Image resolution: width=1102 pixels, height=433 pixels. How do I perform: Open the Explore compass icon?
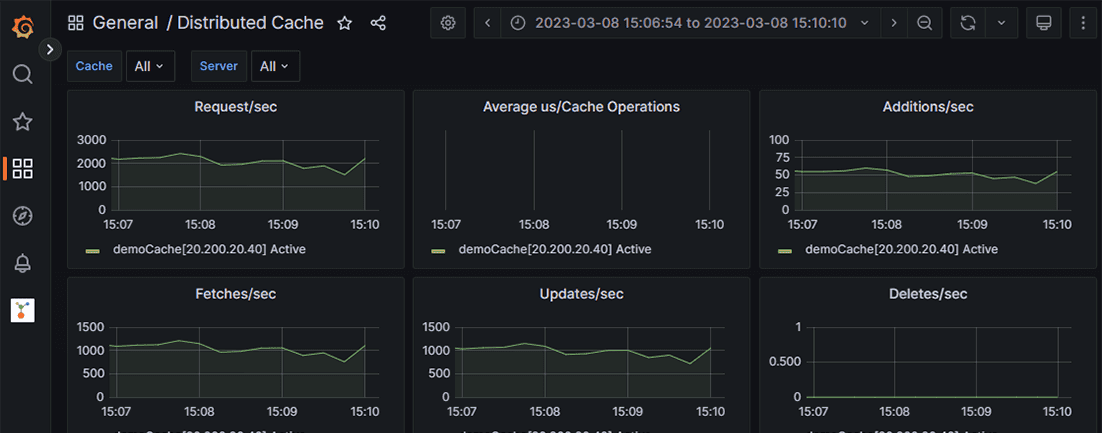click(23, 216)
